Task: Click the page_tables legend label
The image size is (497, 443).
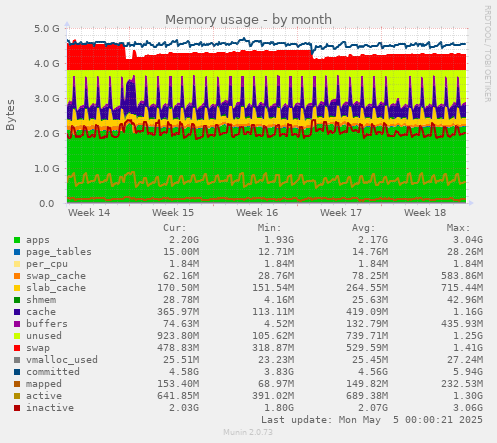Action: pos(59,252)
